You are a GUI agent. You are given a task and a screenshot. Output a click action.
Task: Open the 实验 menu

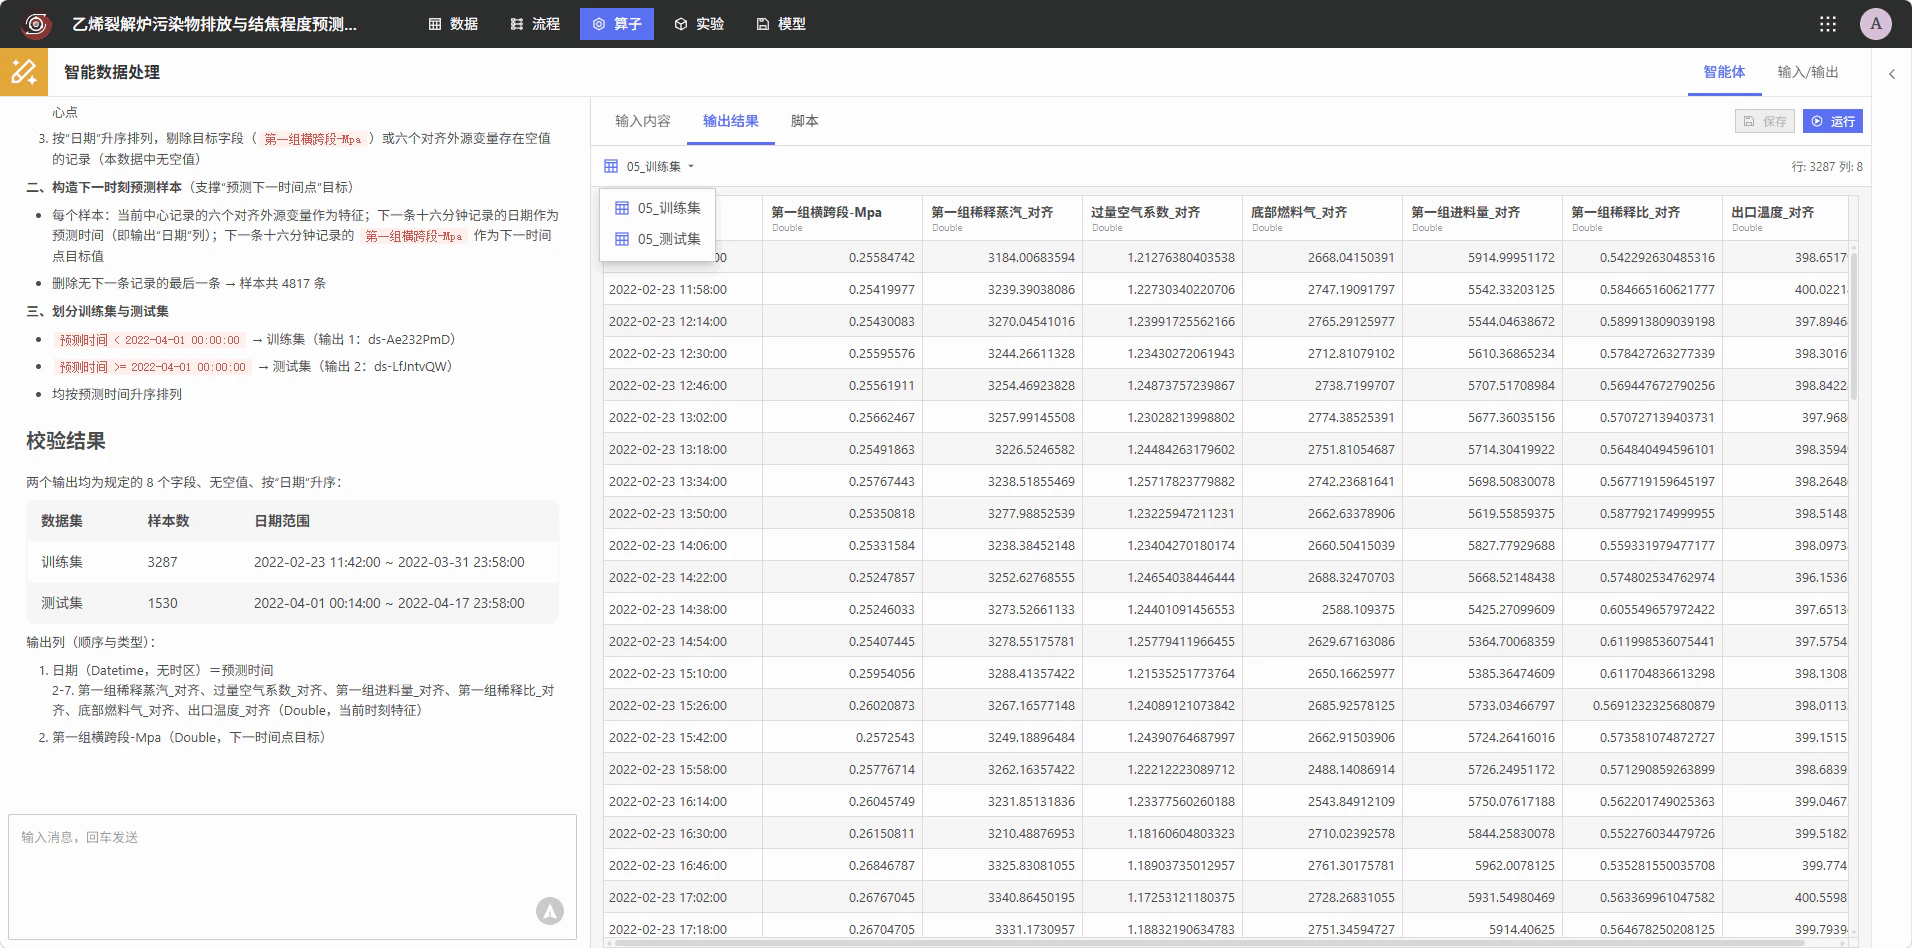click(x=699, y=24)
